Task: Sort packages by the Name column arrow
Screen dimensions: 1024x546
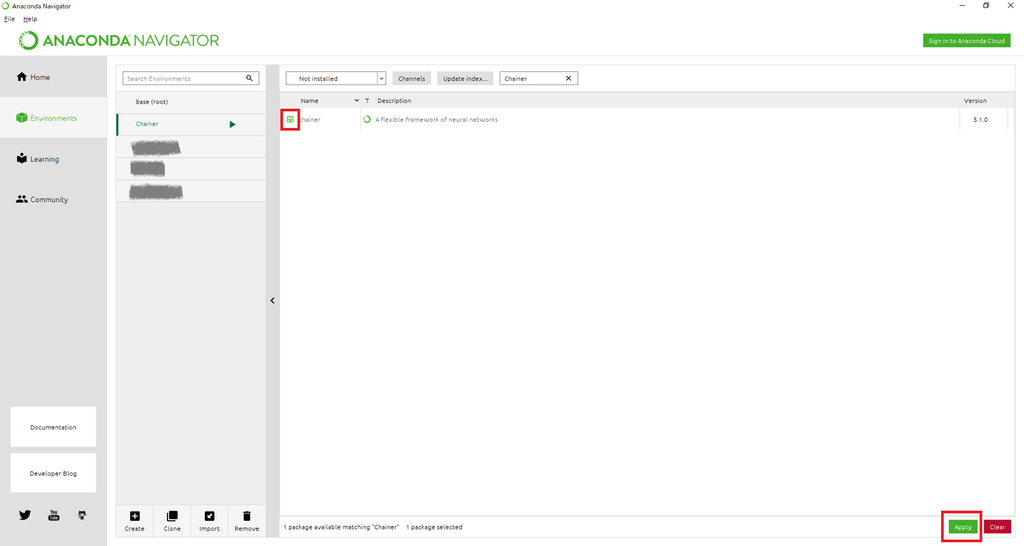Action: (357, 101)
